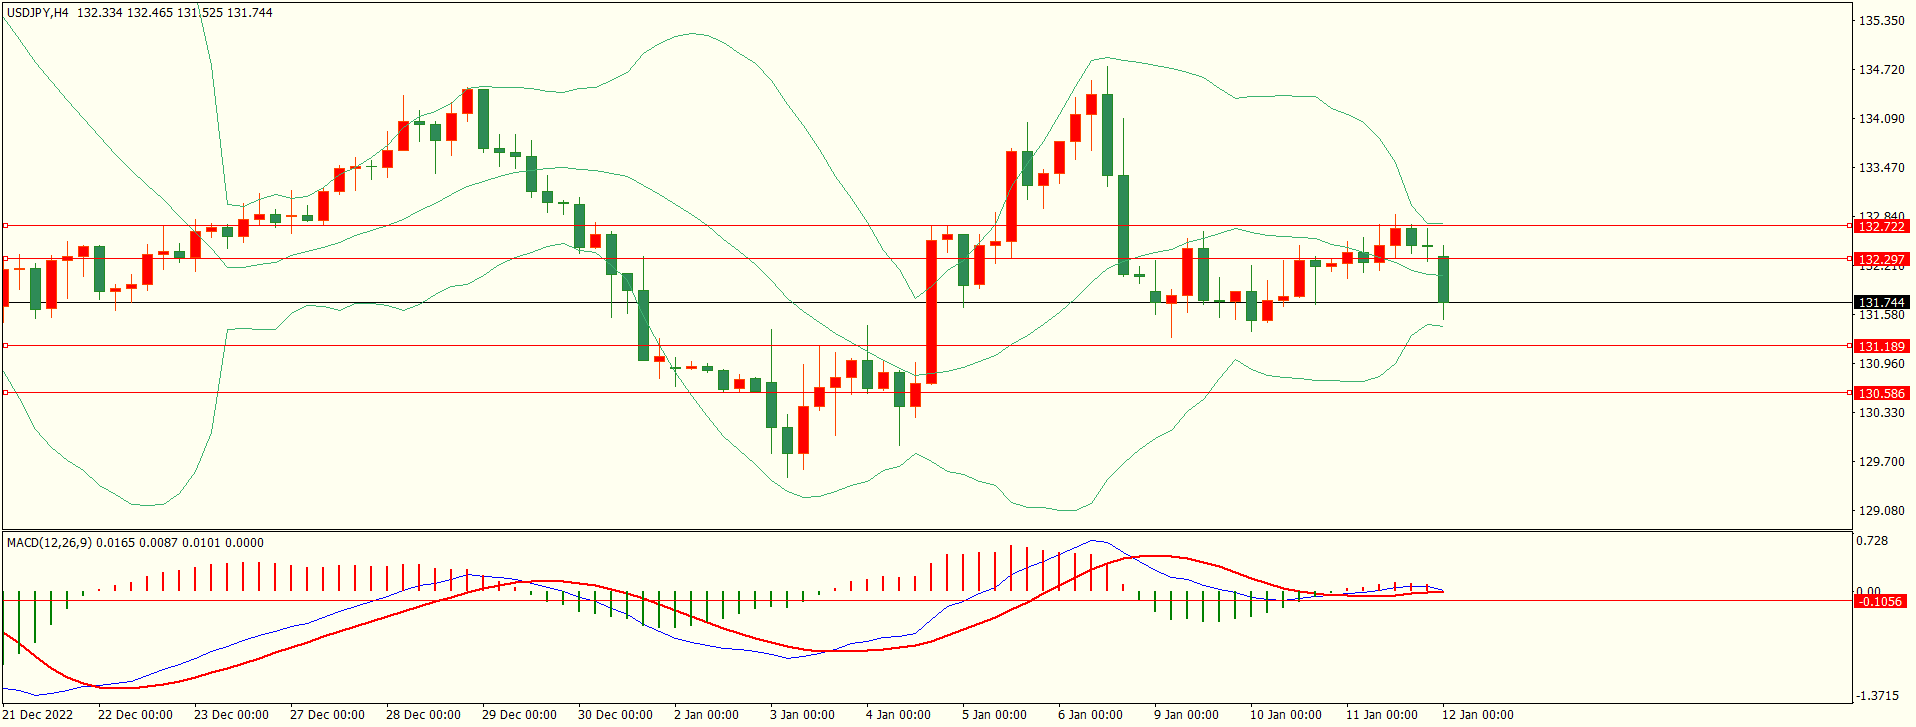
Task: Select left handle of the 131.189 horizontal line
Action: (5, 346)
